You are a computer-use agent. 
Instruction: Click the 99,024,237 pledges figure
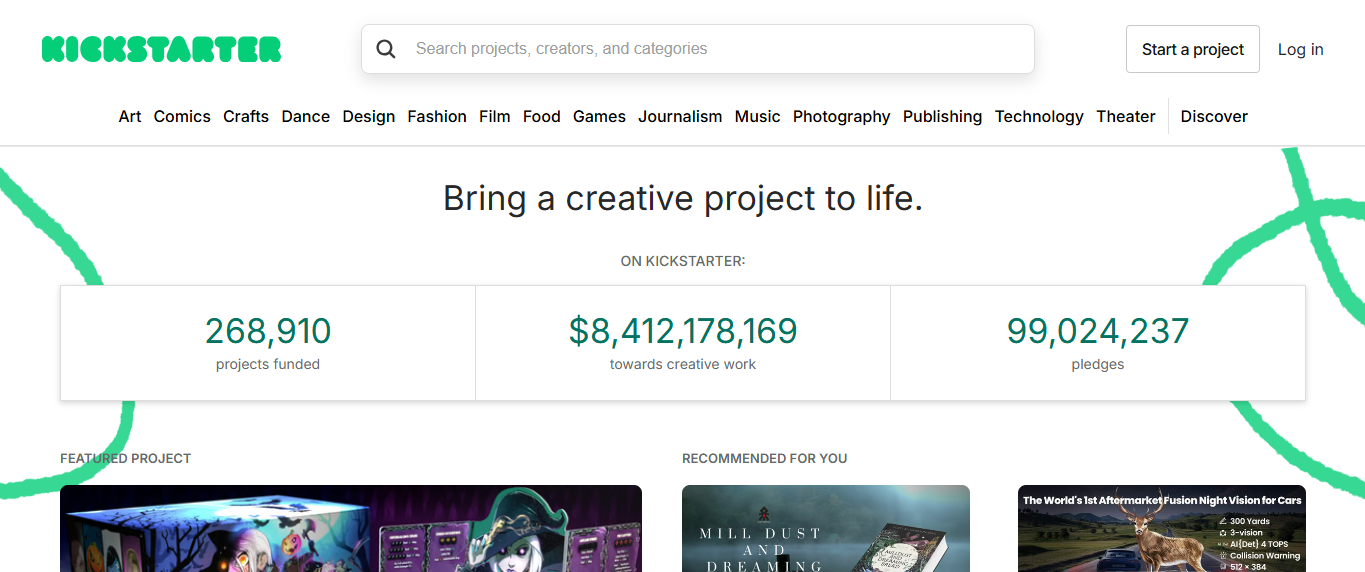point(1098,331)
